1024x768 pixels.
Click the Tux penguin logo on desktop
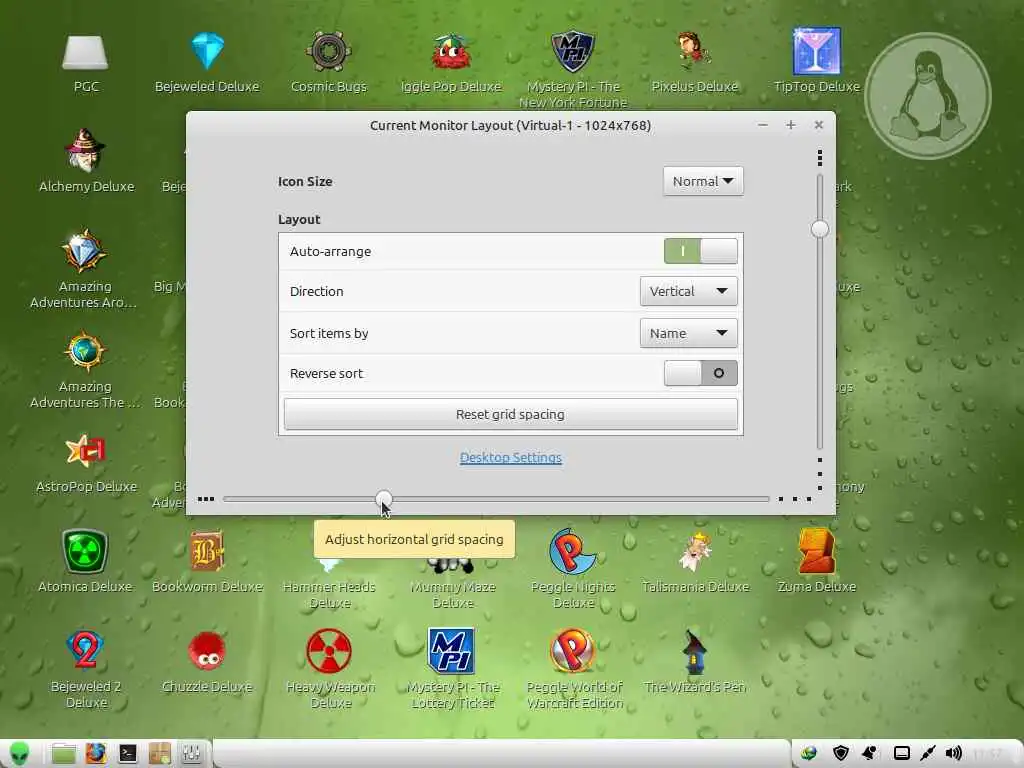click(927, 95)
